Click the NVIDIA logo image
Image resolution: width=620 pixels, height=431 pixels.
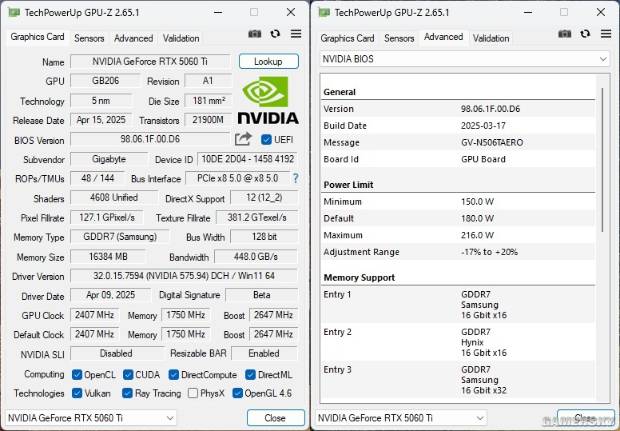click(x=268, y=100)
